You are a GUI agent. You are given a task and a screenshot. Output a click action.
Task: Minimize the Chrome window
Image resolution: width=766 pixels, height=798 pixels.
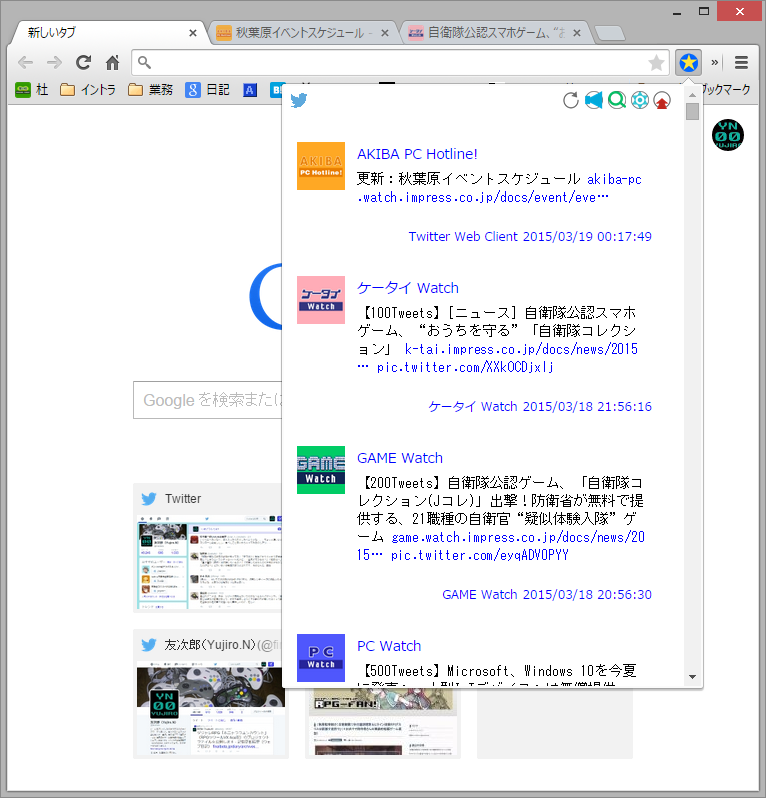coord(677,12)
